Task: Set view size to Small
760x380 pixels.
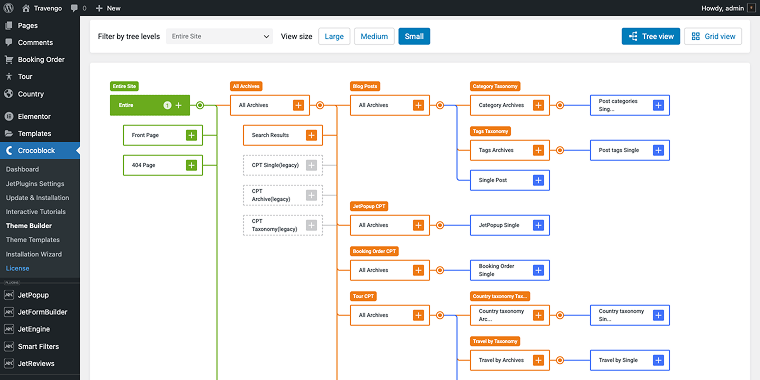Action: point(414,36)
